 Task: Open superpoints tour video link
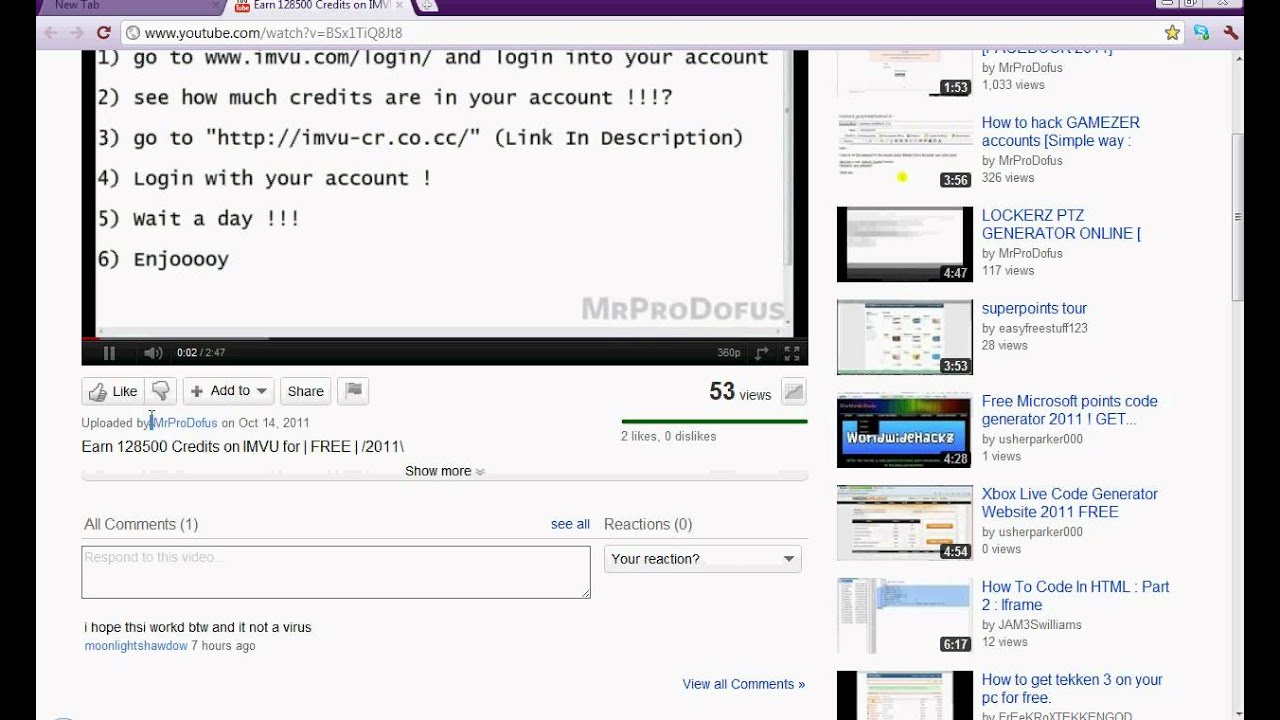click(x=1034, y=309)
